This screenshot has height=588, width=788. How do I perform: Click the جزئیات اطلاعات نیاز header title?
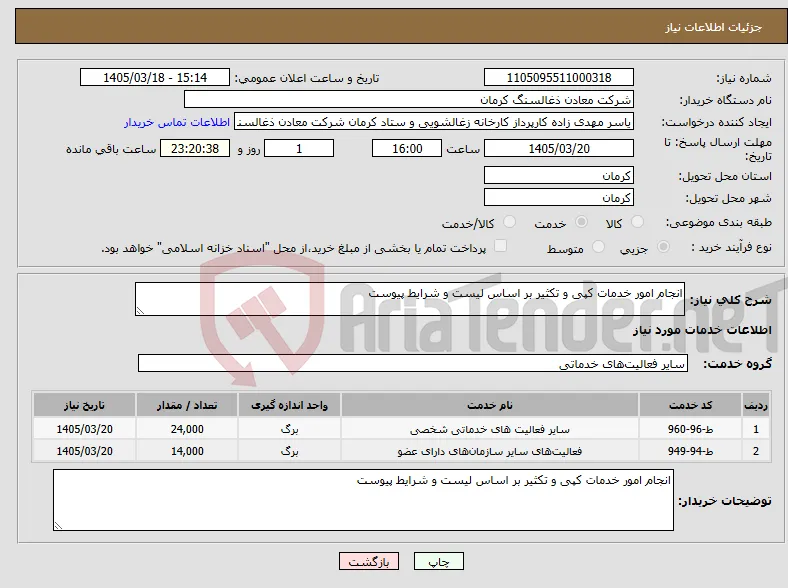(714, 27)
